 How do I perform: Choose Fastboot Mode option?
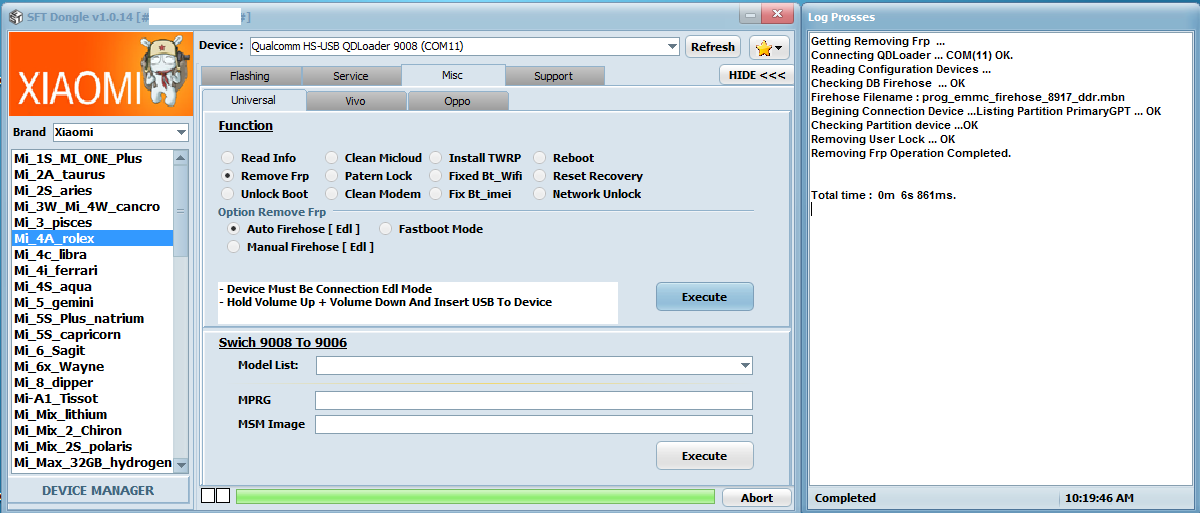(x=431, y=229)
